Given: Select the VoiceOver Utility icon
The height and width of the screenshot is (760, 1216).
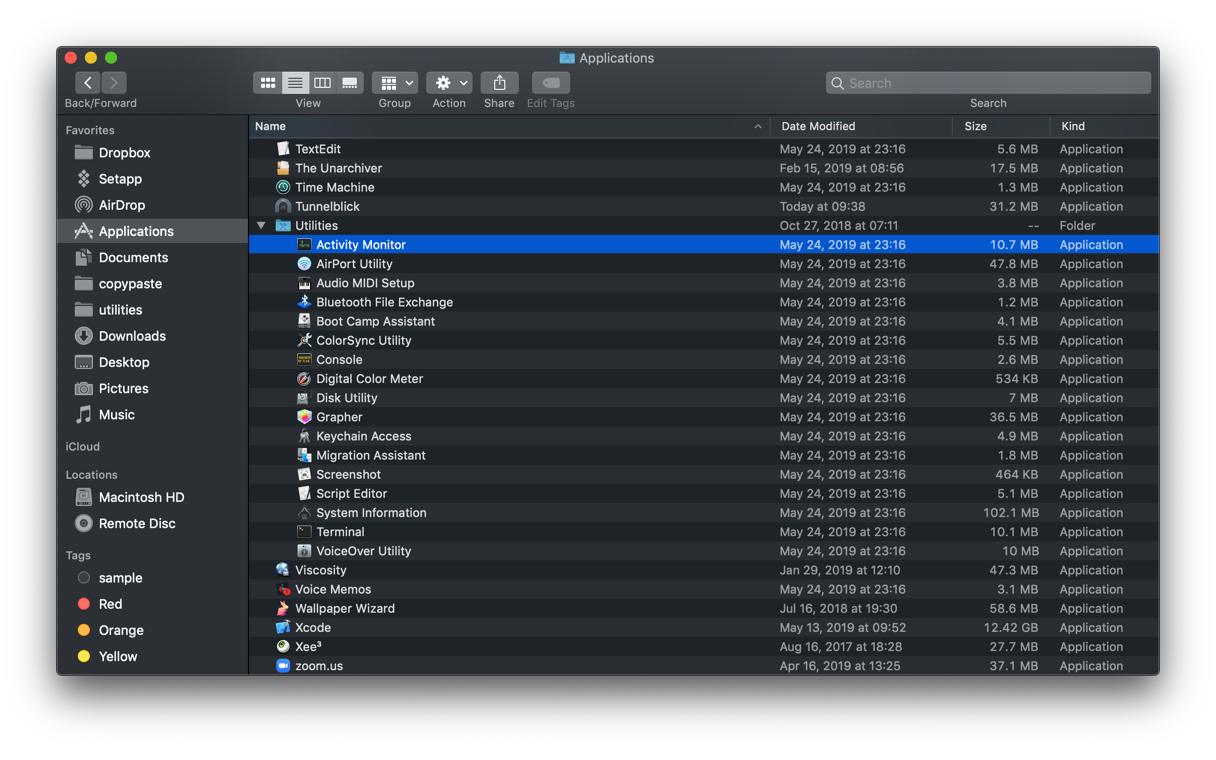Looking at the screenshot, I should coord(304,551).
